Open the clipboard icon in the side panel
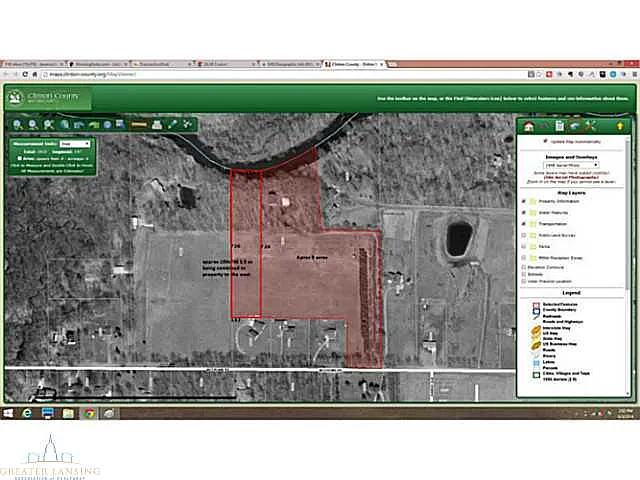This screenshot has height=480, width=640. tap(560, 125)
